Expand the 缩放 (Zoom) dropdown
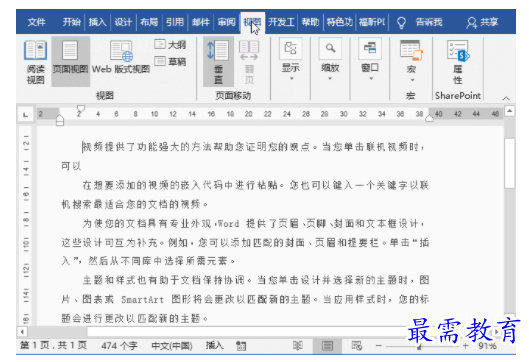Screen dimensions: 529x362 (x=330, y=59)
